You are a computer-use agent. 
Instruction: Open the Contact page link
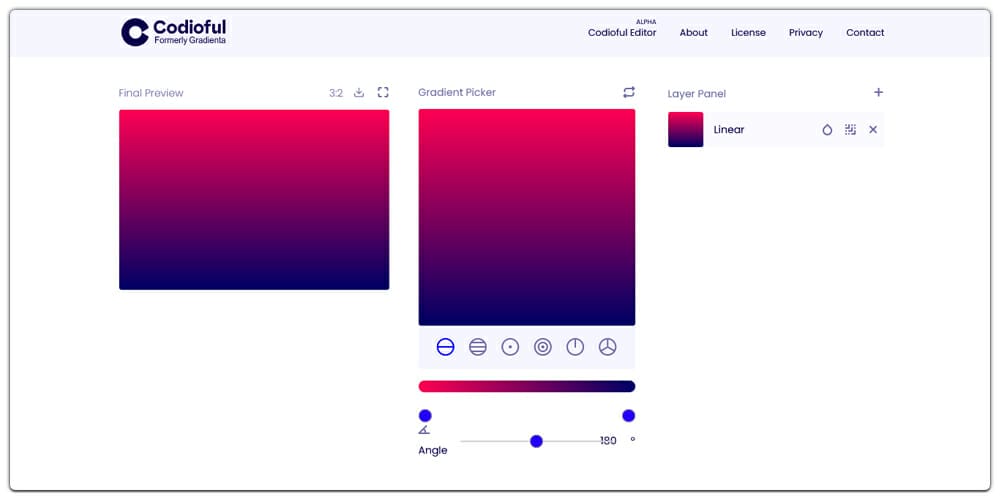click(x=865, y=33)
